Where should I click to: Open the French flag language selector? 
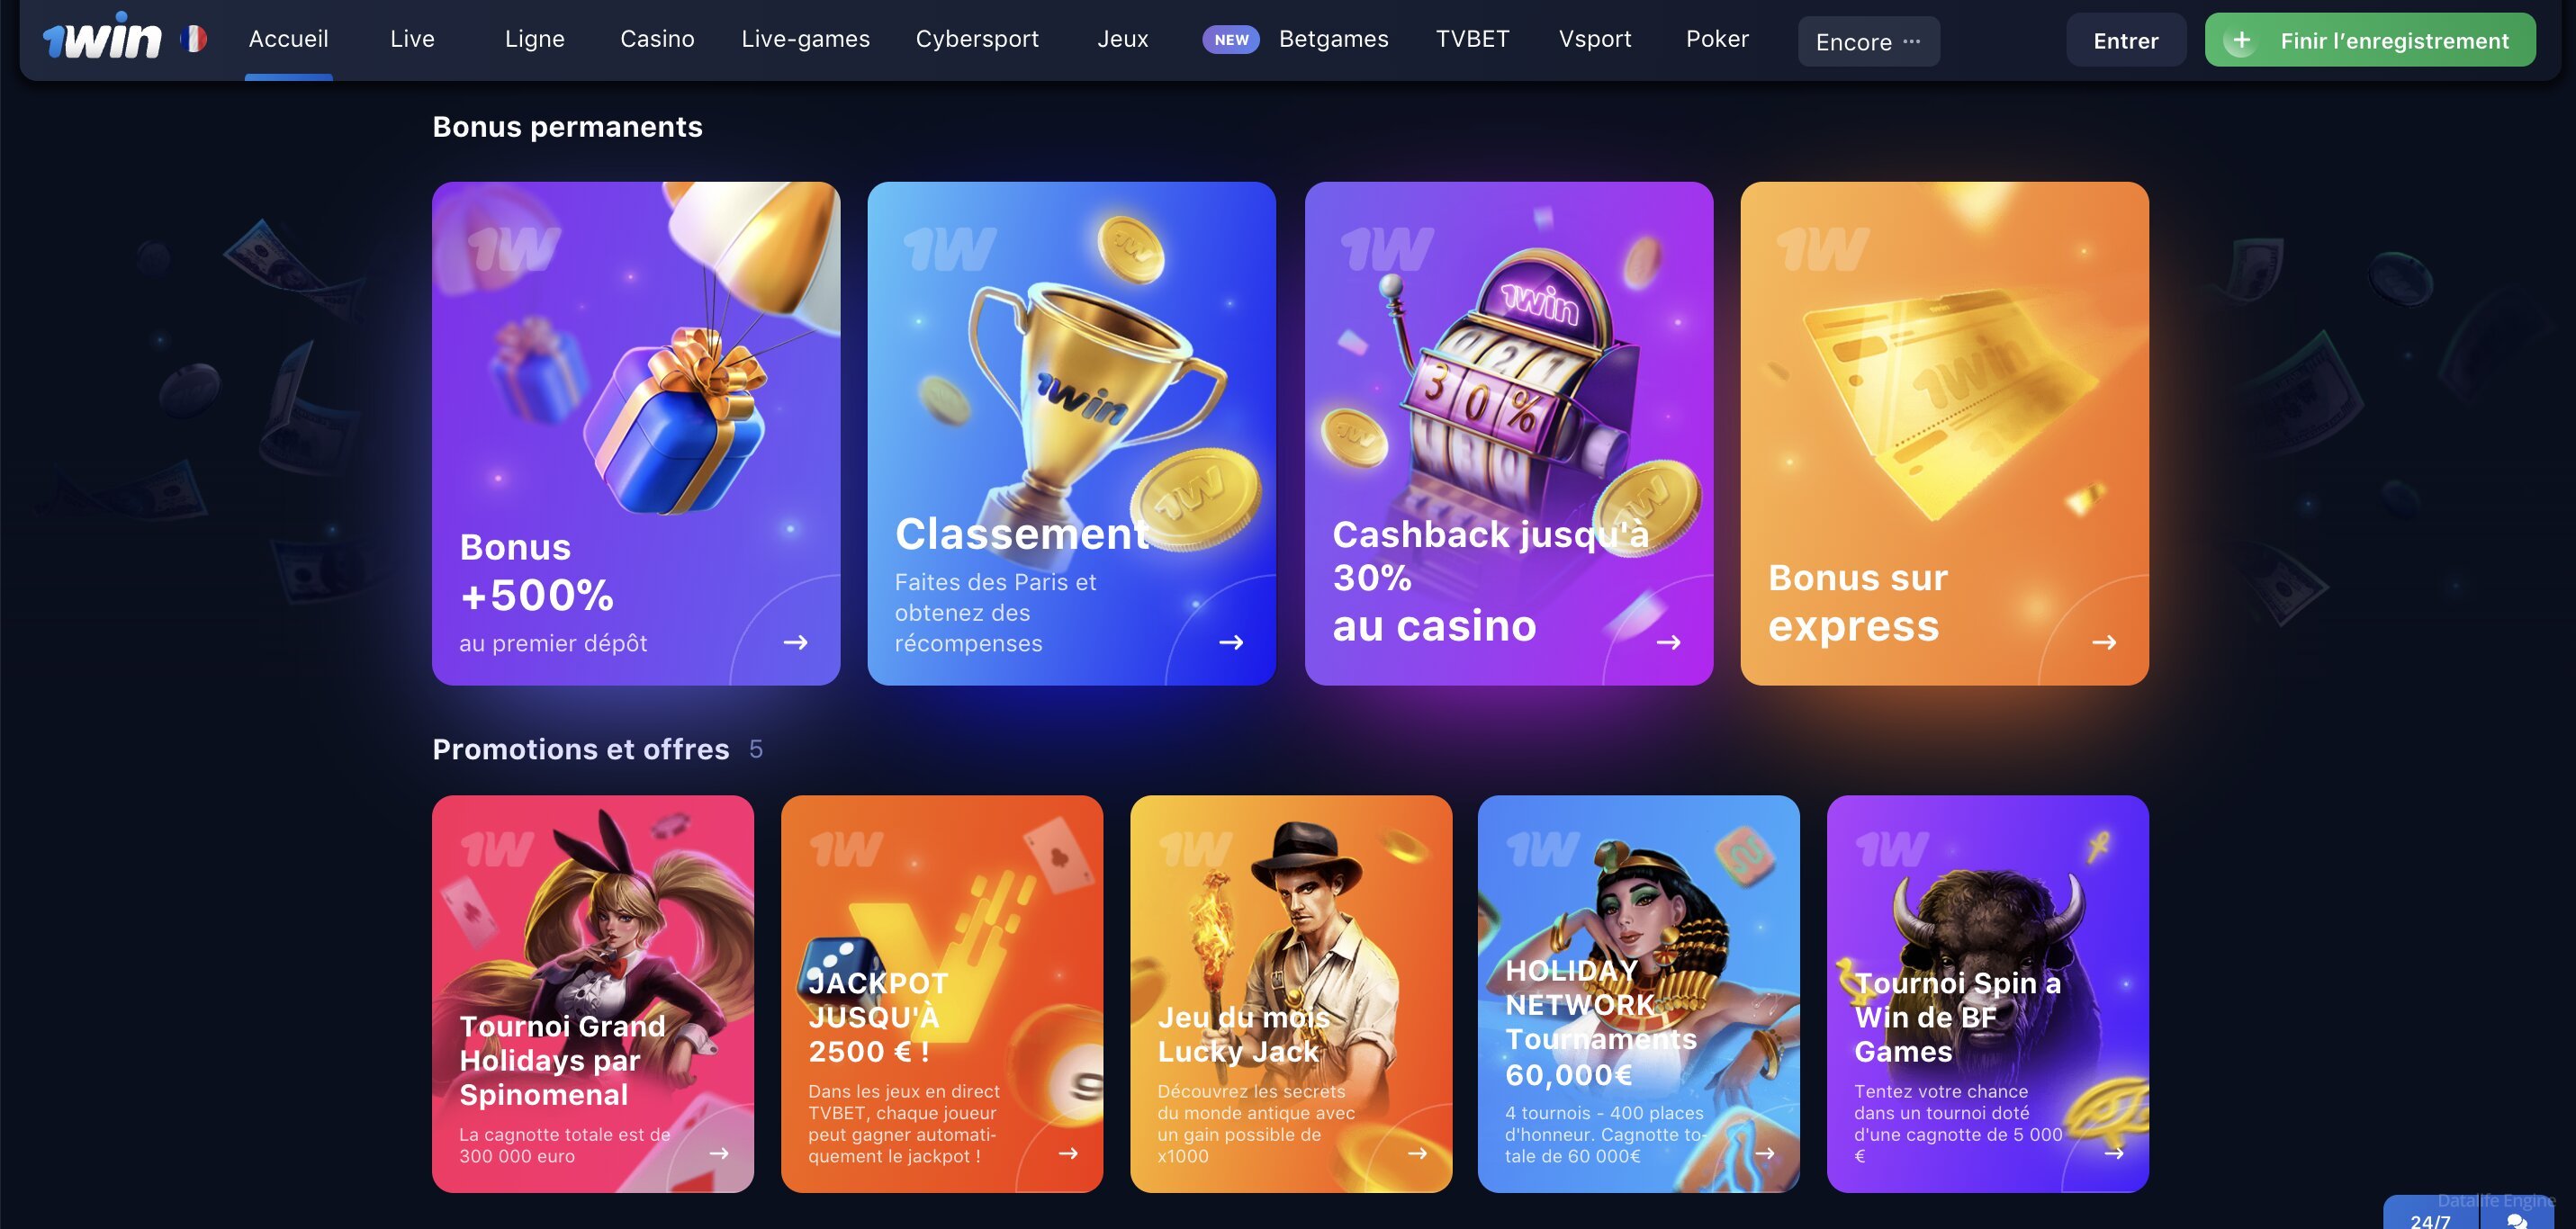click(x=193, y=39)
